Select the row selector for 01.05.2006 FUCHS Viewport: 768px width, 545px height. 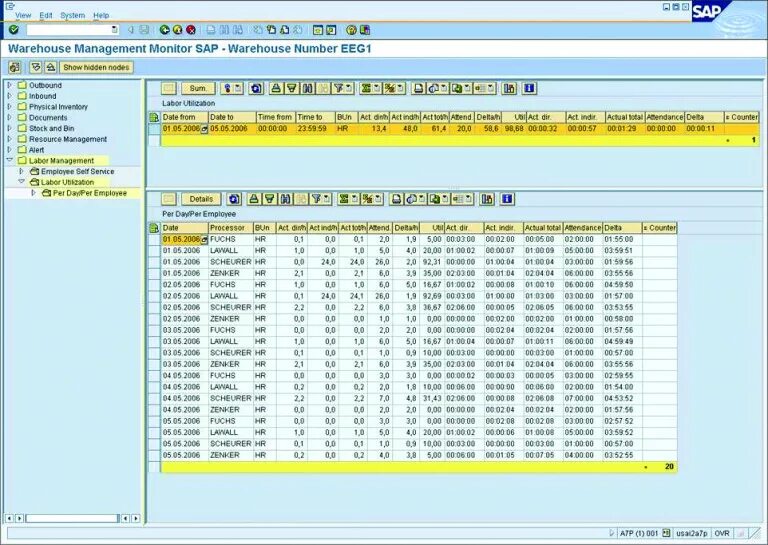click(154, 239)
